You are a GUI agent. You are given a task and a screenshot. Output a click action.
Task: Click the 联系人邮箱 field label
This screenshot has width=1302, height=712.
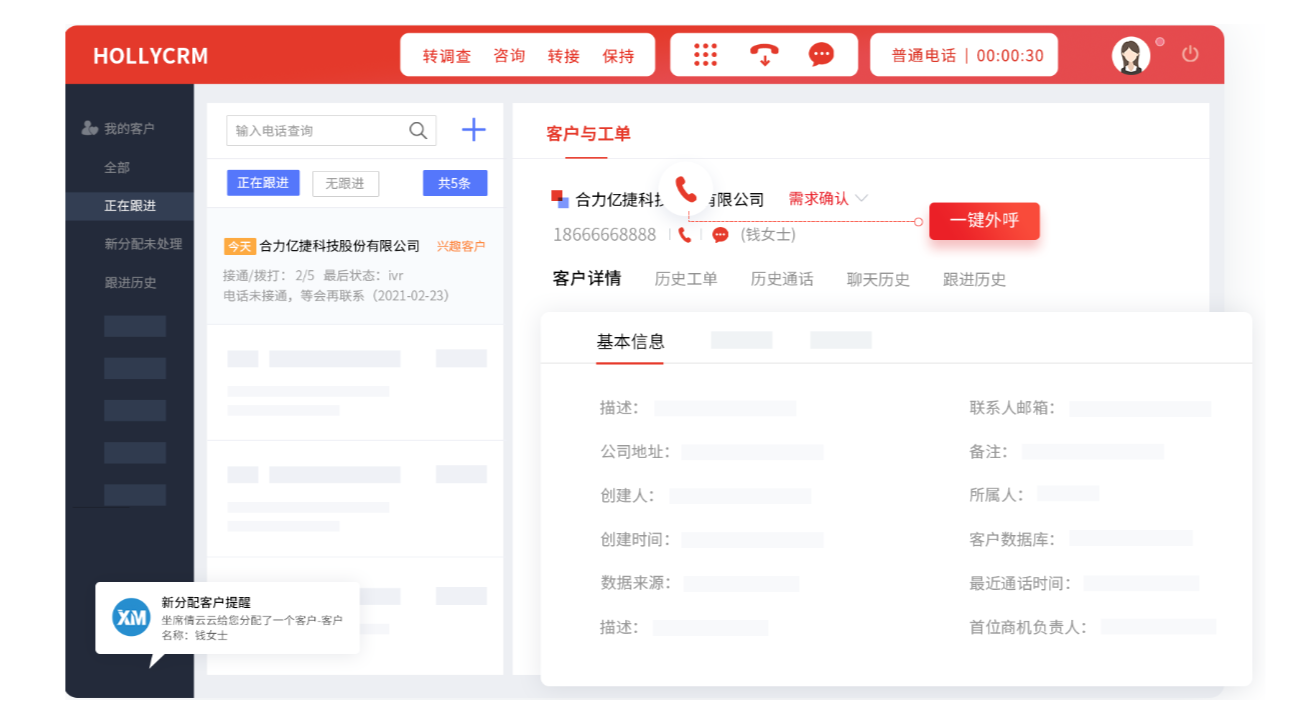point(1012,408)
